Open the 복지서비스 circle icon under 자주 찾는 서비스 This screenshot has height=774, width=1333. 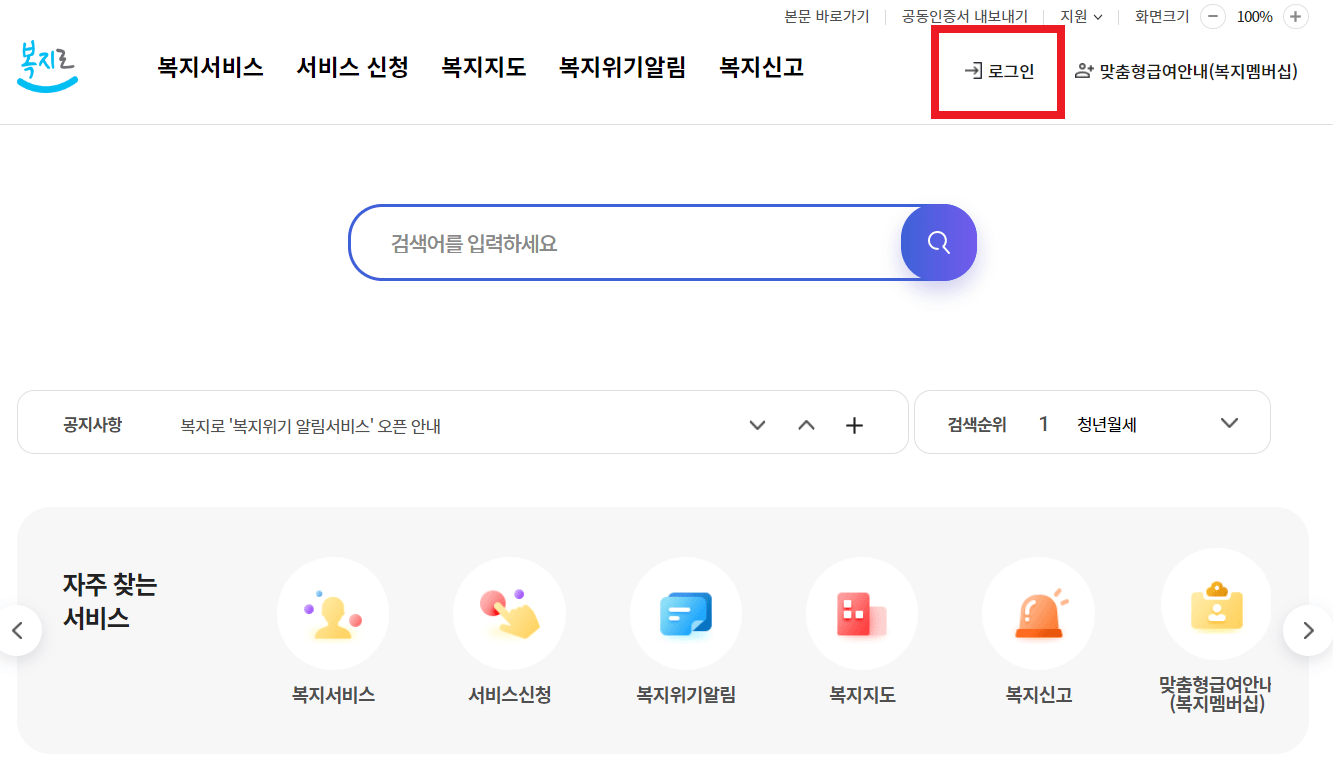point(332,613)
